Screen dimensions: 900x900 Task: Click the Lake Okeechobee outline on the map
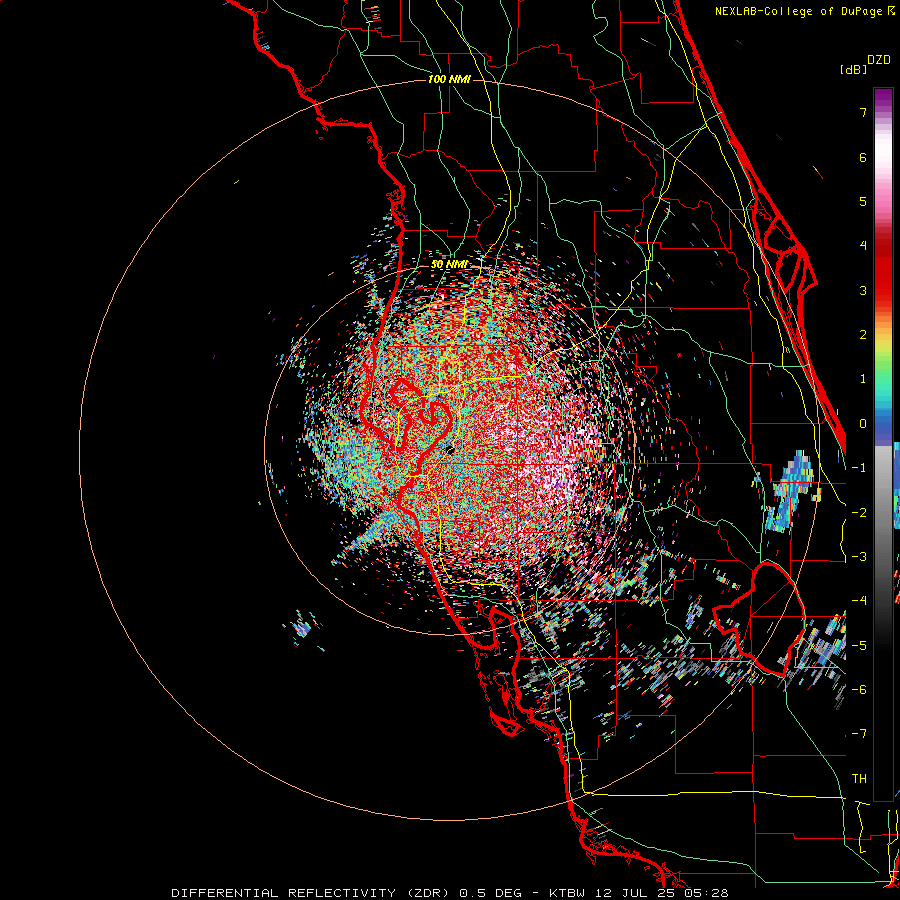tap(759, 620)
